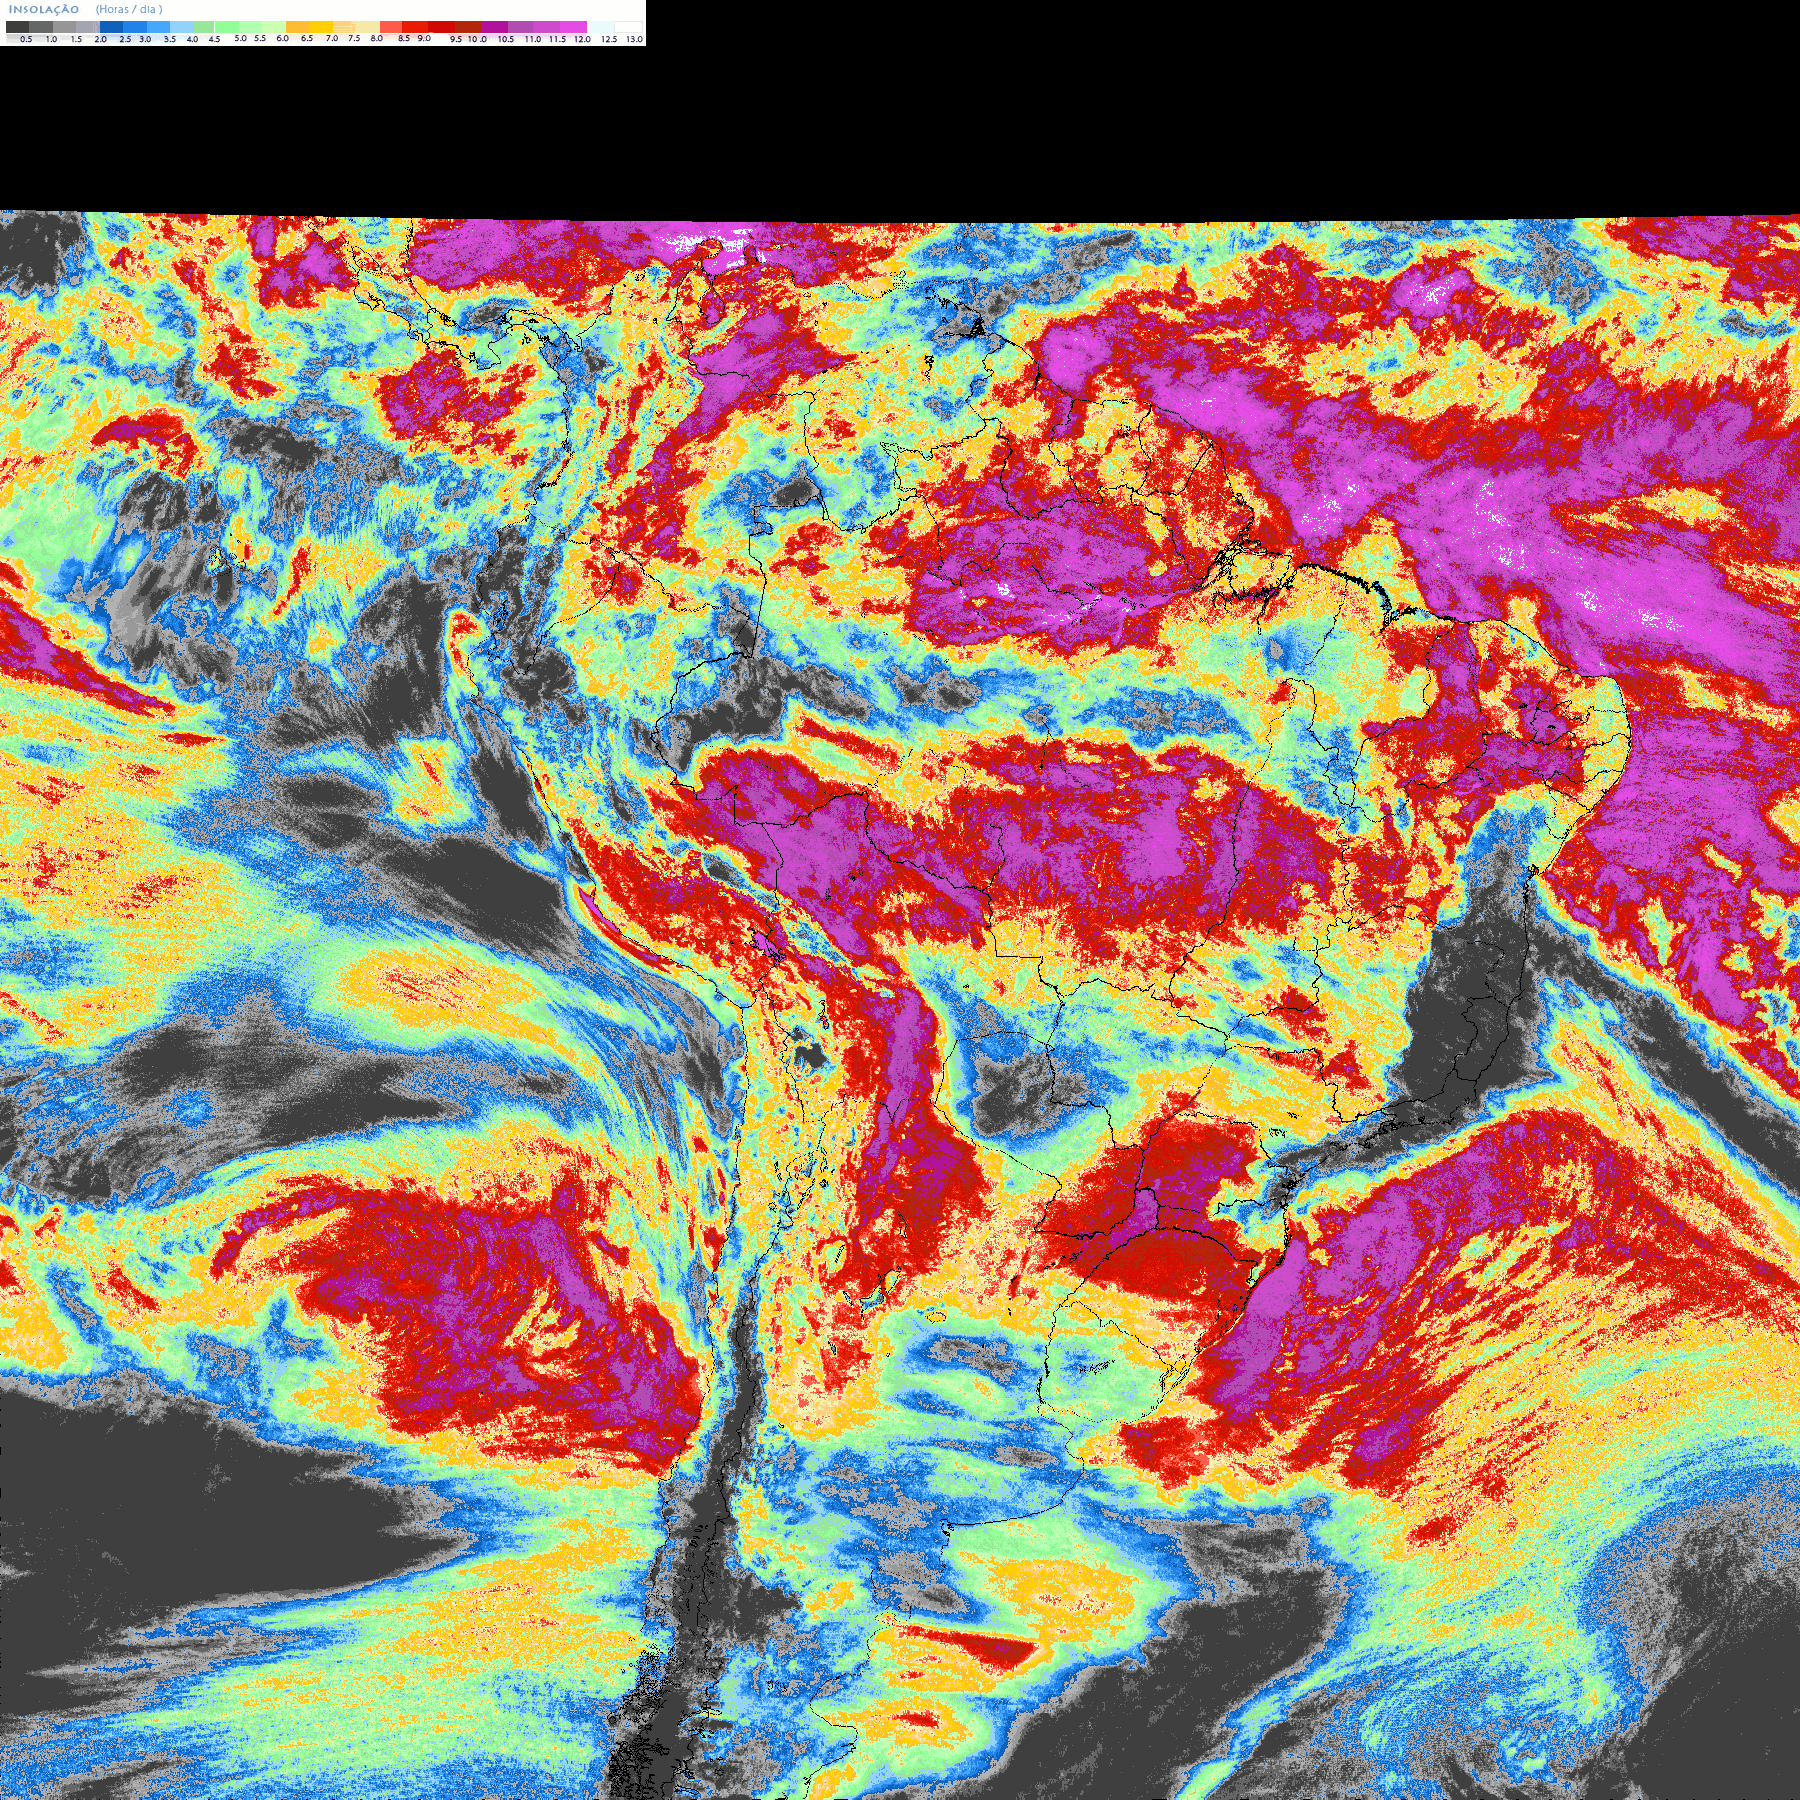The width and height of the screenshot is (1800, 1800).
Task: Pick the bright magenta swatch ending at 12.0
Action: pos(573,27)
